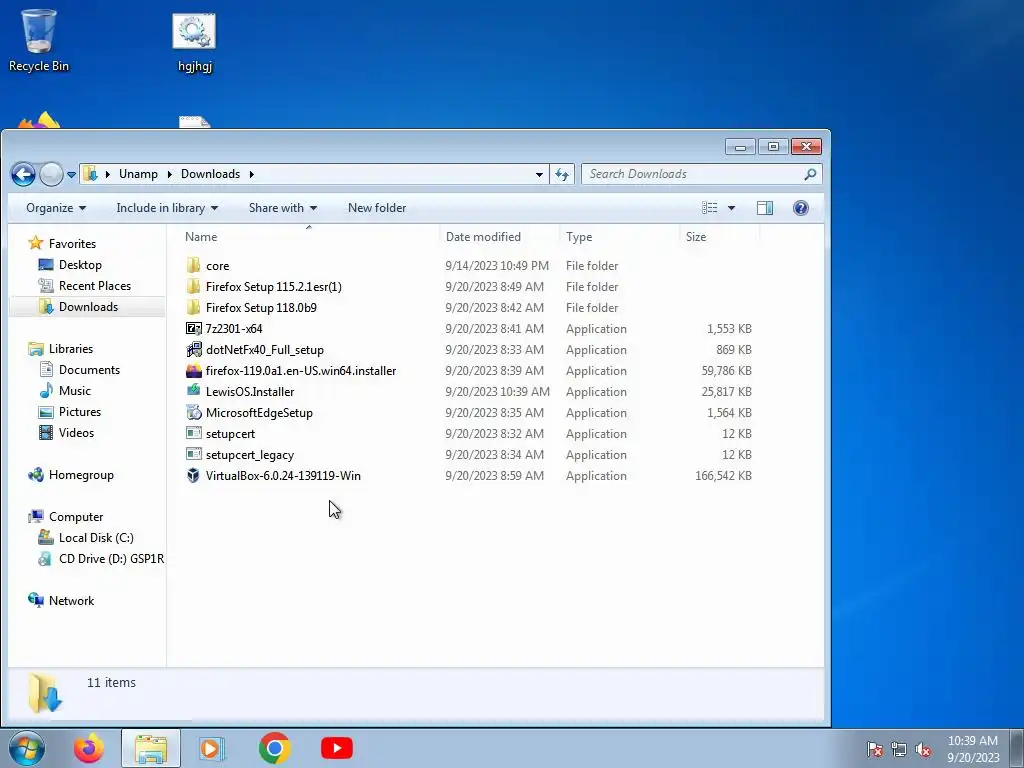Open Computer in navigation pane
This screenshot has height=768, width=1024.
(76, 517)
